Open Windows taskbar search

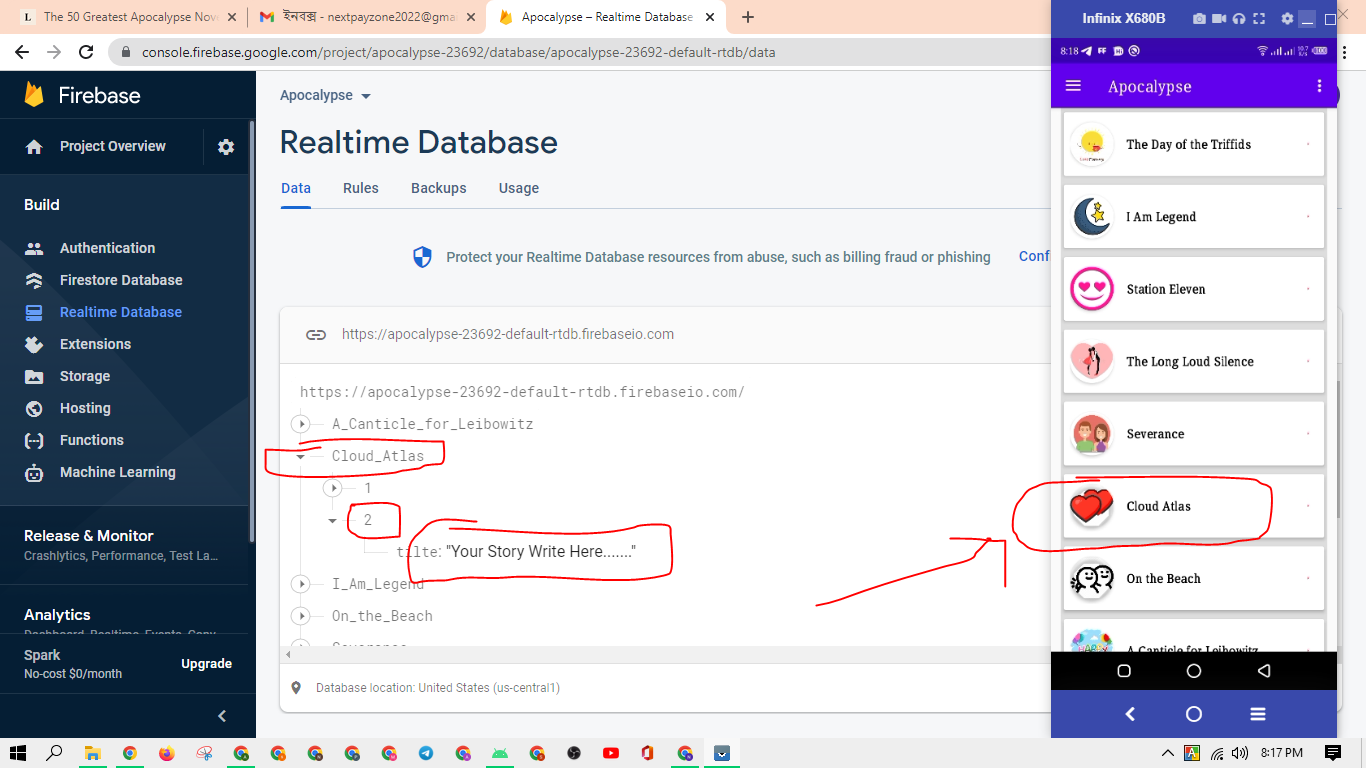tap(55, 753)
